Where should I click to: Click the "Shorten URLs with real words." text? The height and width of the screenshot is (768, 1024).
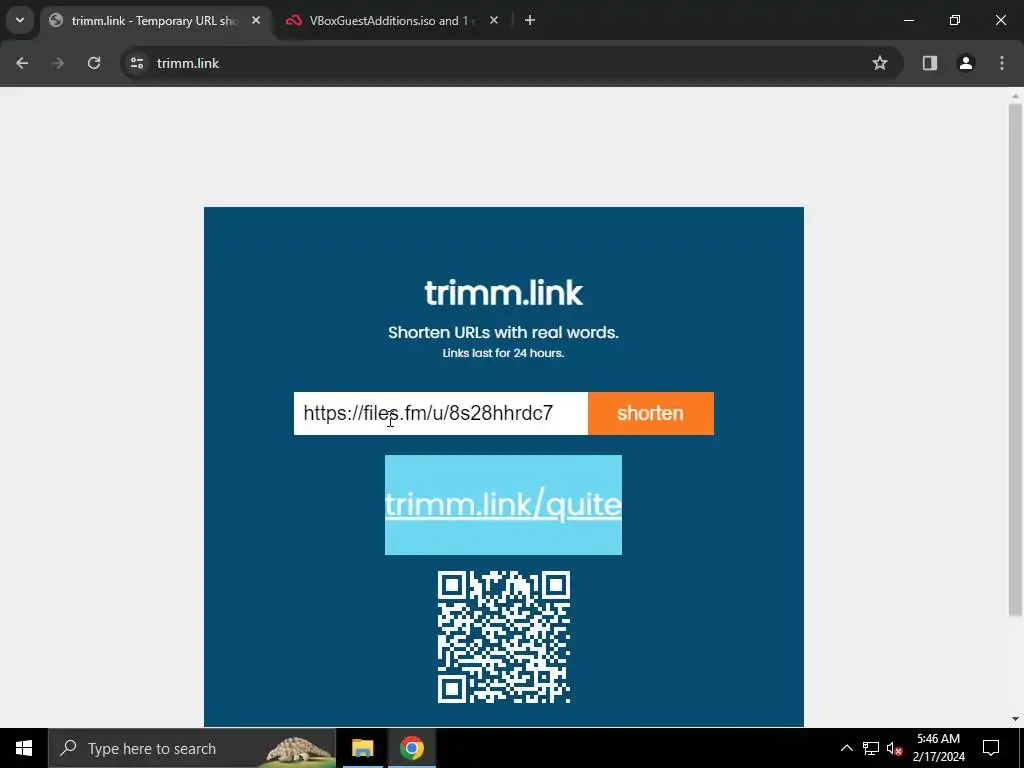tap(503, 332)
